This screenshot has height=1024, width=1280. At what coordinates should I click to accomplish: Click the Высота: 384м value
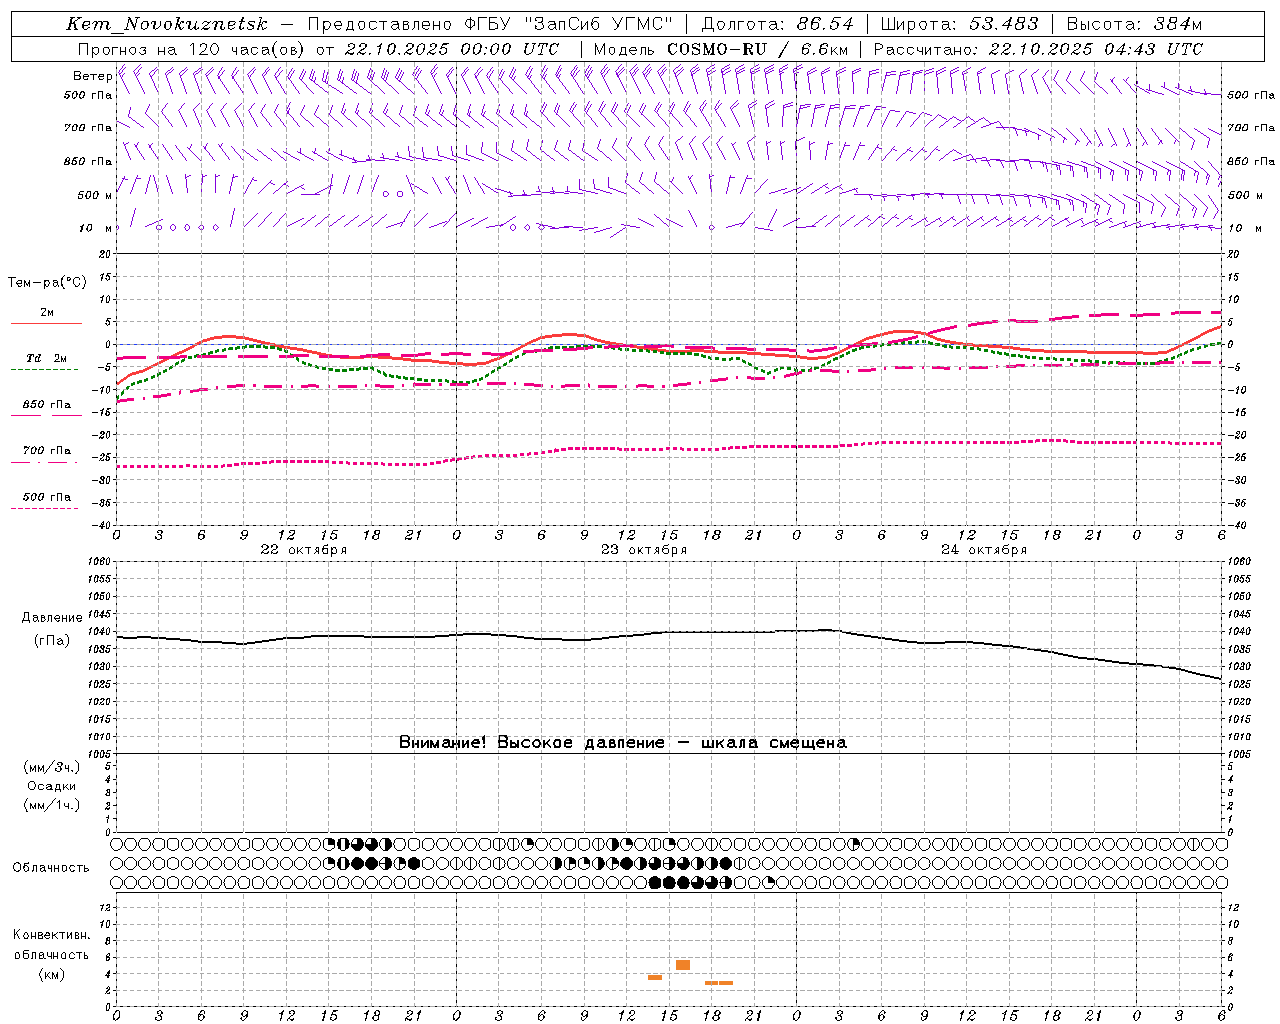pyautogui.click(x=1134, y=24)
